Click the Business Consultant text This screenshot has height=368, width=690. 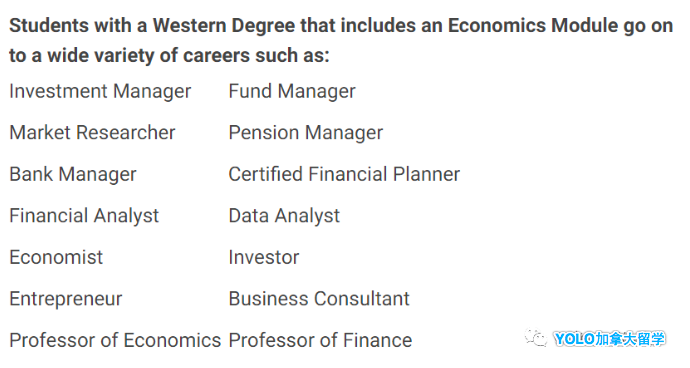point(319,298)
